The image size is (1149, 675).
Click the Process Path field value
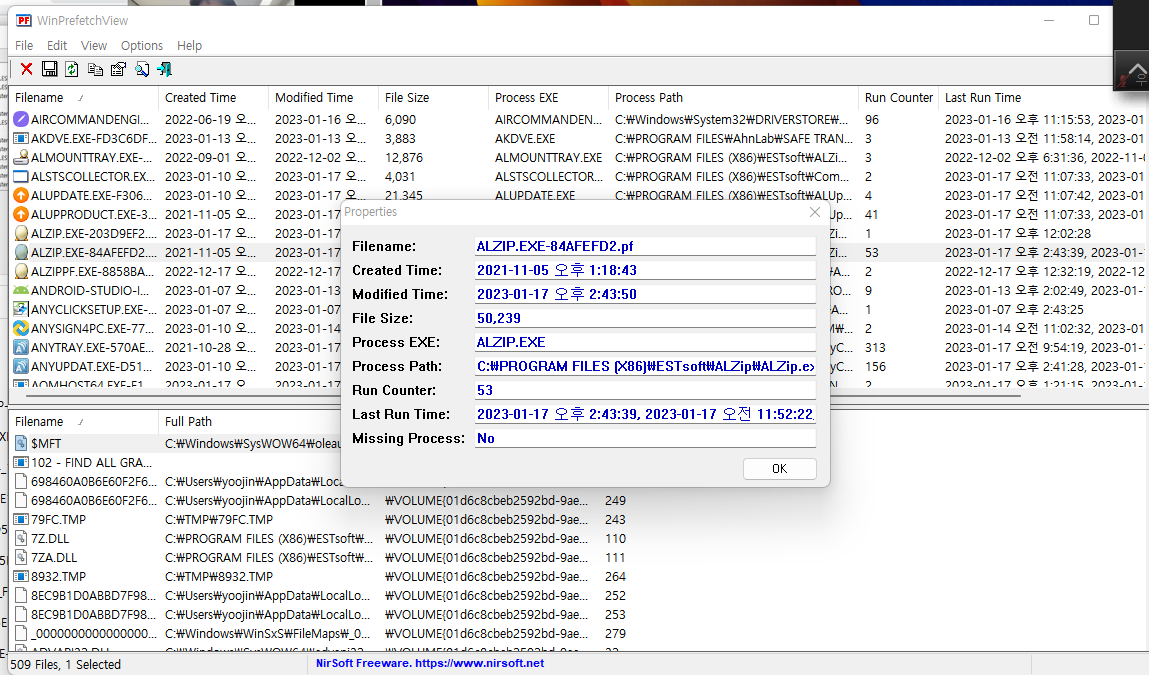(645, 366)
